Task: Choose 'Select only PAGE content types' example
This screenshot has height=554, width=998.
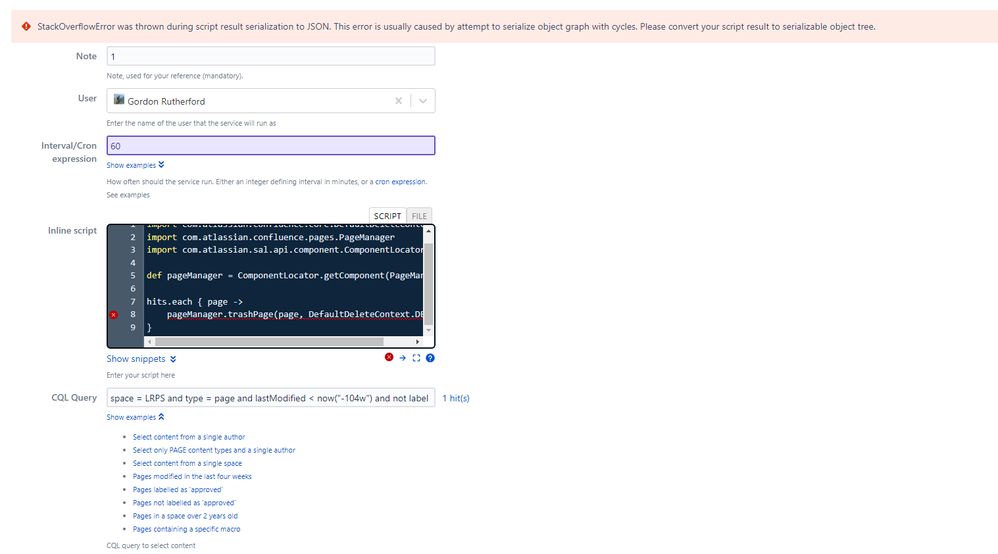Action: [x=214, y=450]
